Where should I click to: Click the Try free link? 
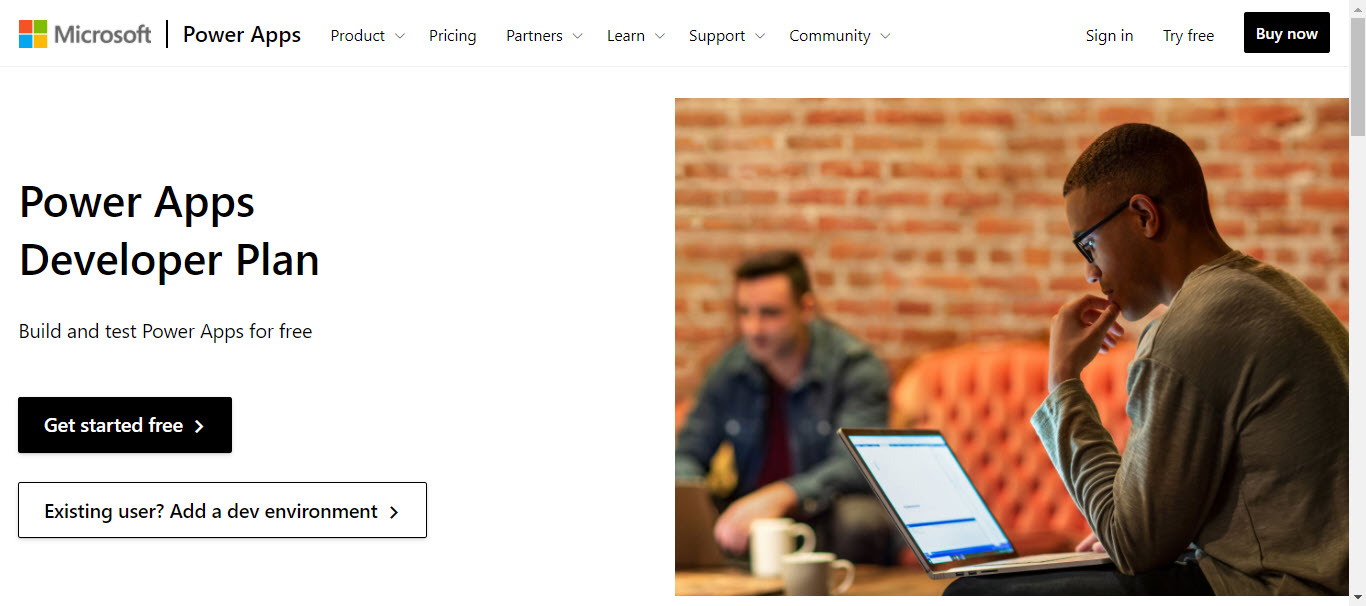[x=1188, y=36]
